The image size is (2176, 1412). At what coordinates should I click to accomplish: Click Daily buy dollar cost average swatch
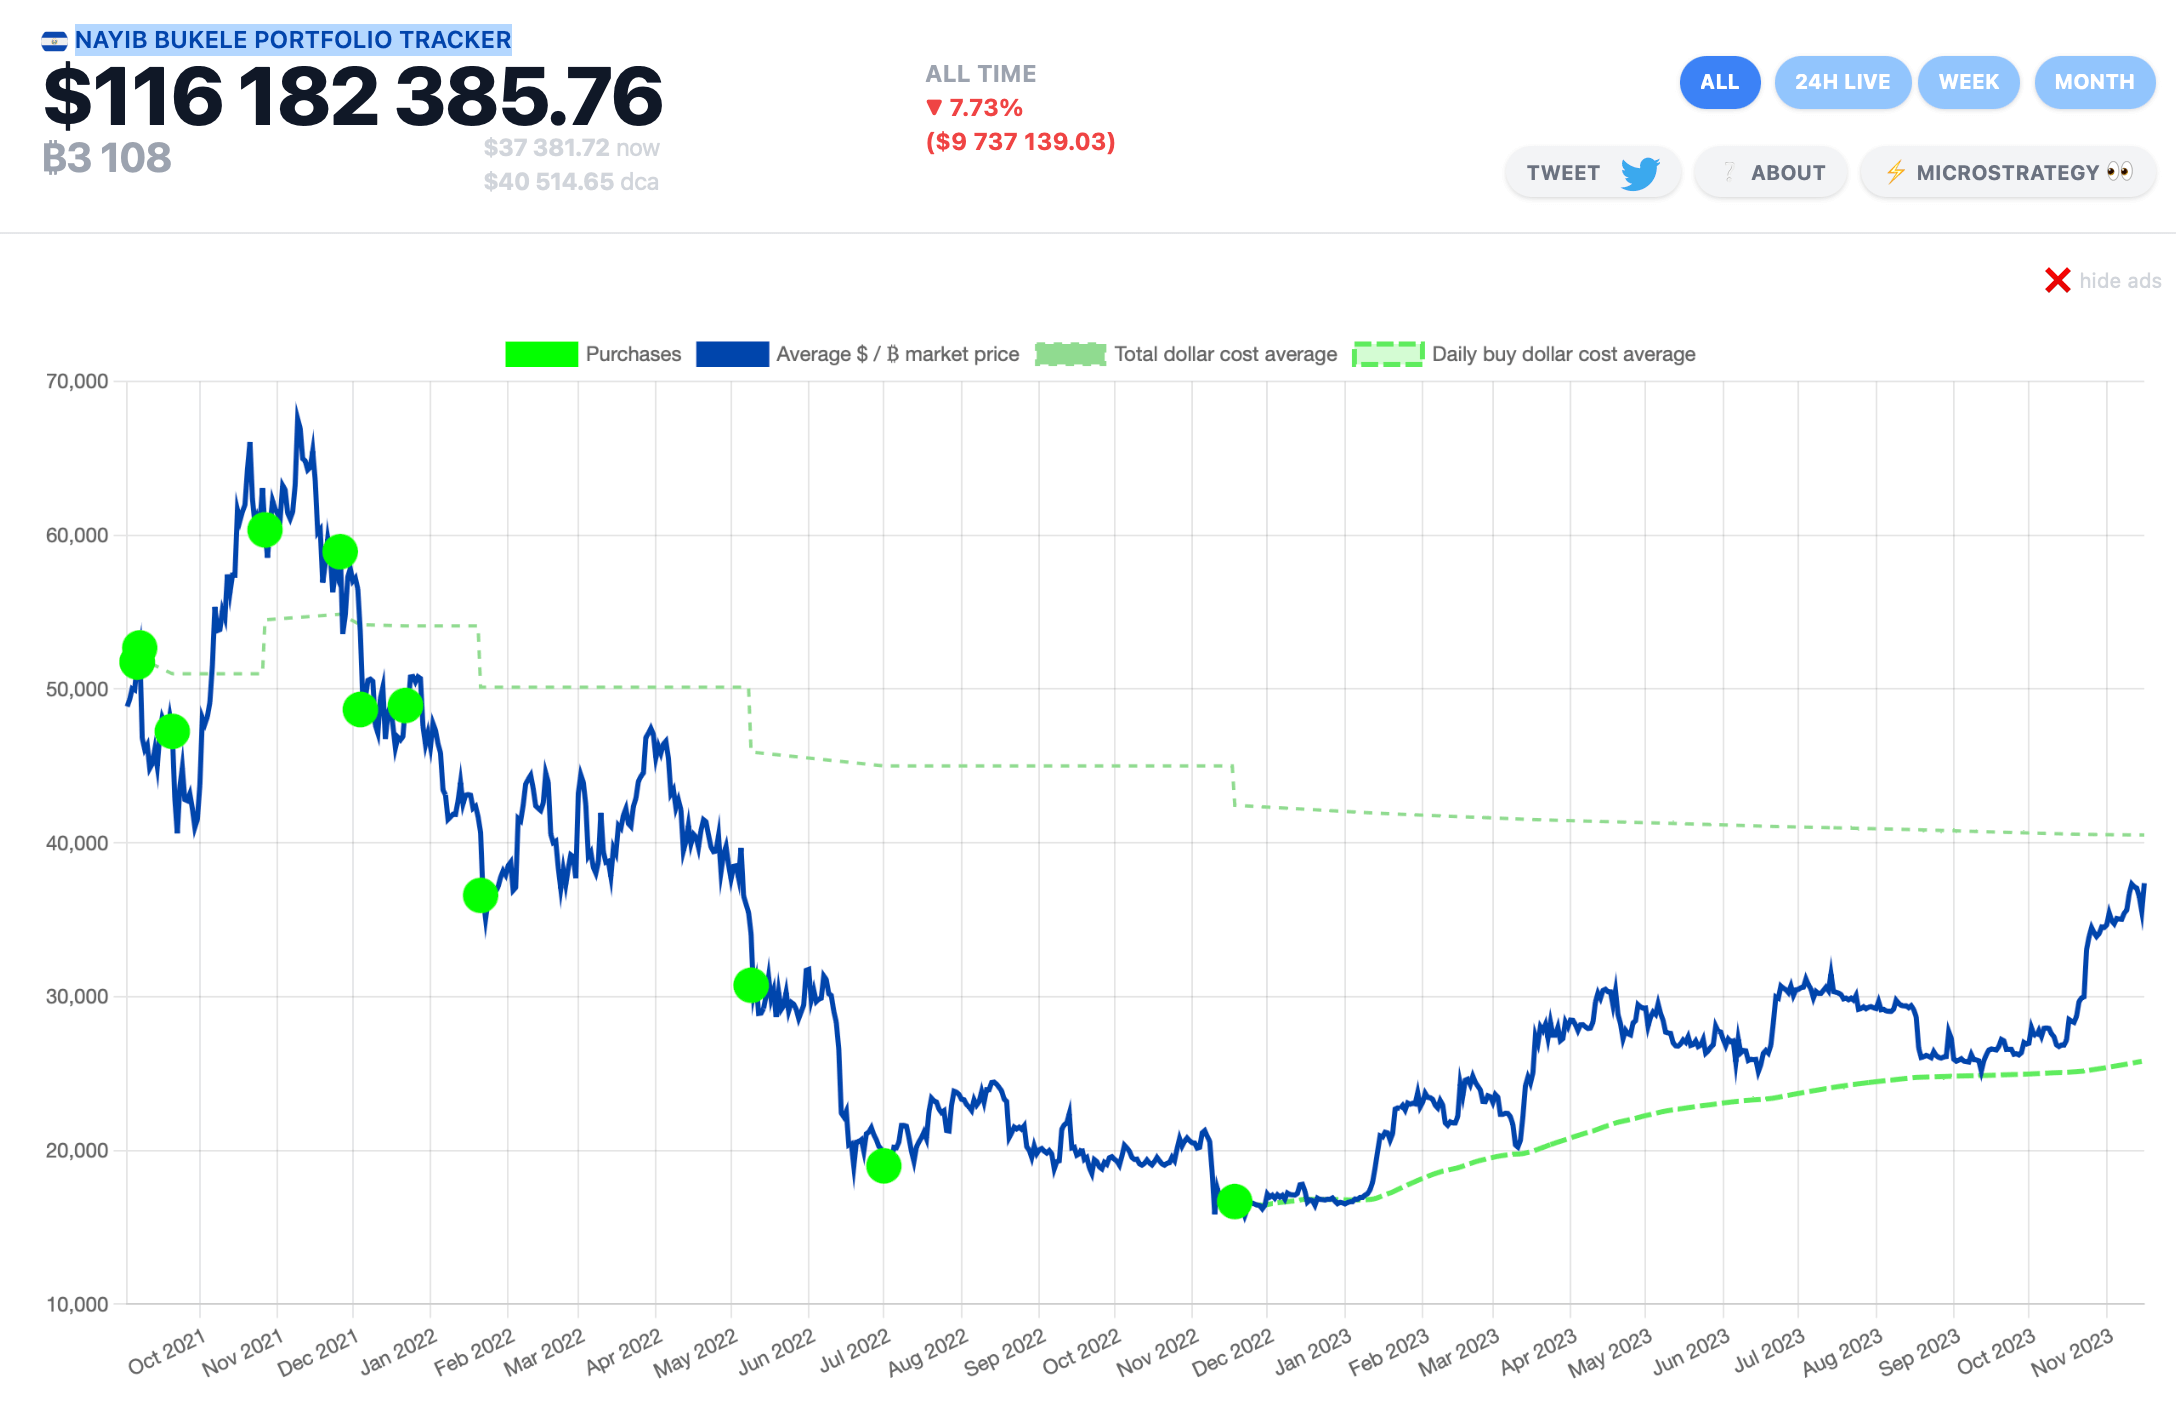[1388, 354]
